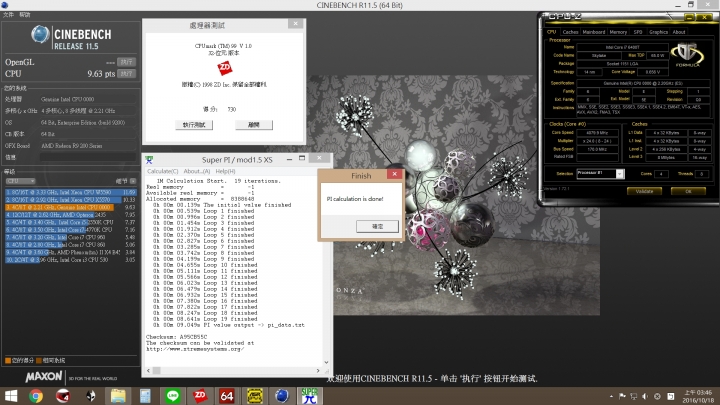Switch to SPD tab in CPU-Z
This screenshot has height=405, width=720.
coord(638,32)
